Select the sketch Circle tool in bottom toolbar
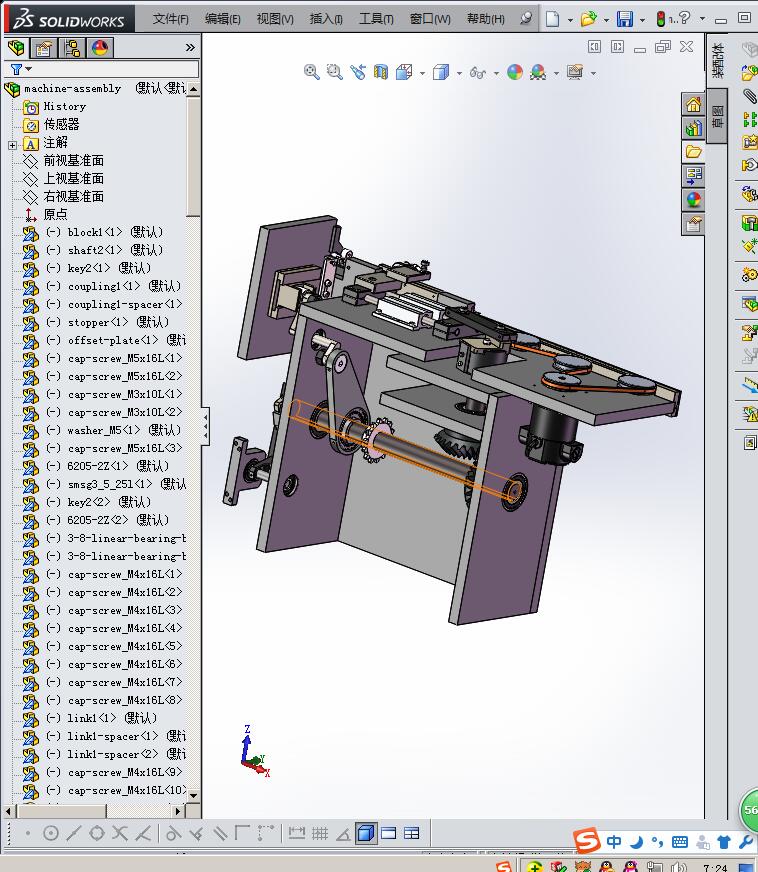758x872 pixels. (51, 833)
